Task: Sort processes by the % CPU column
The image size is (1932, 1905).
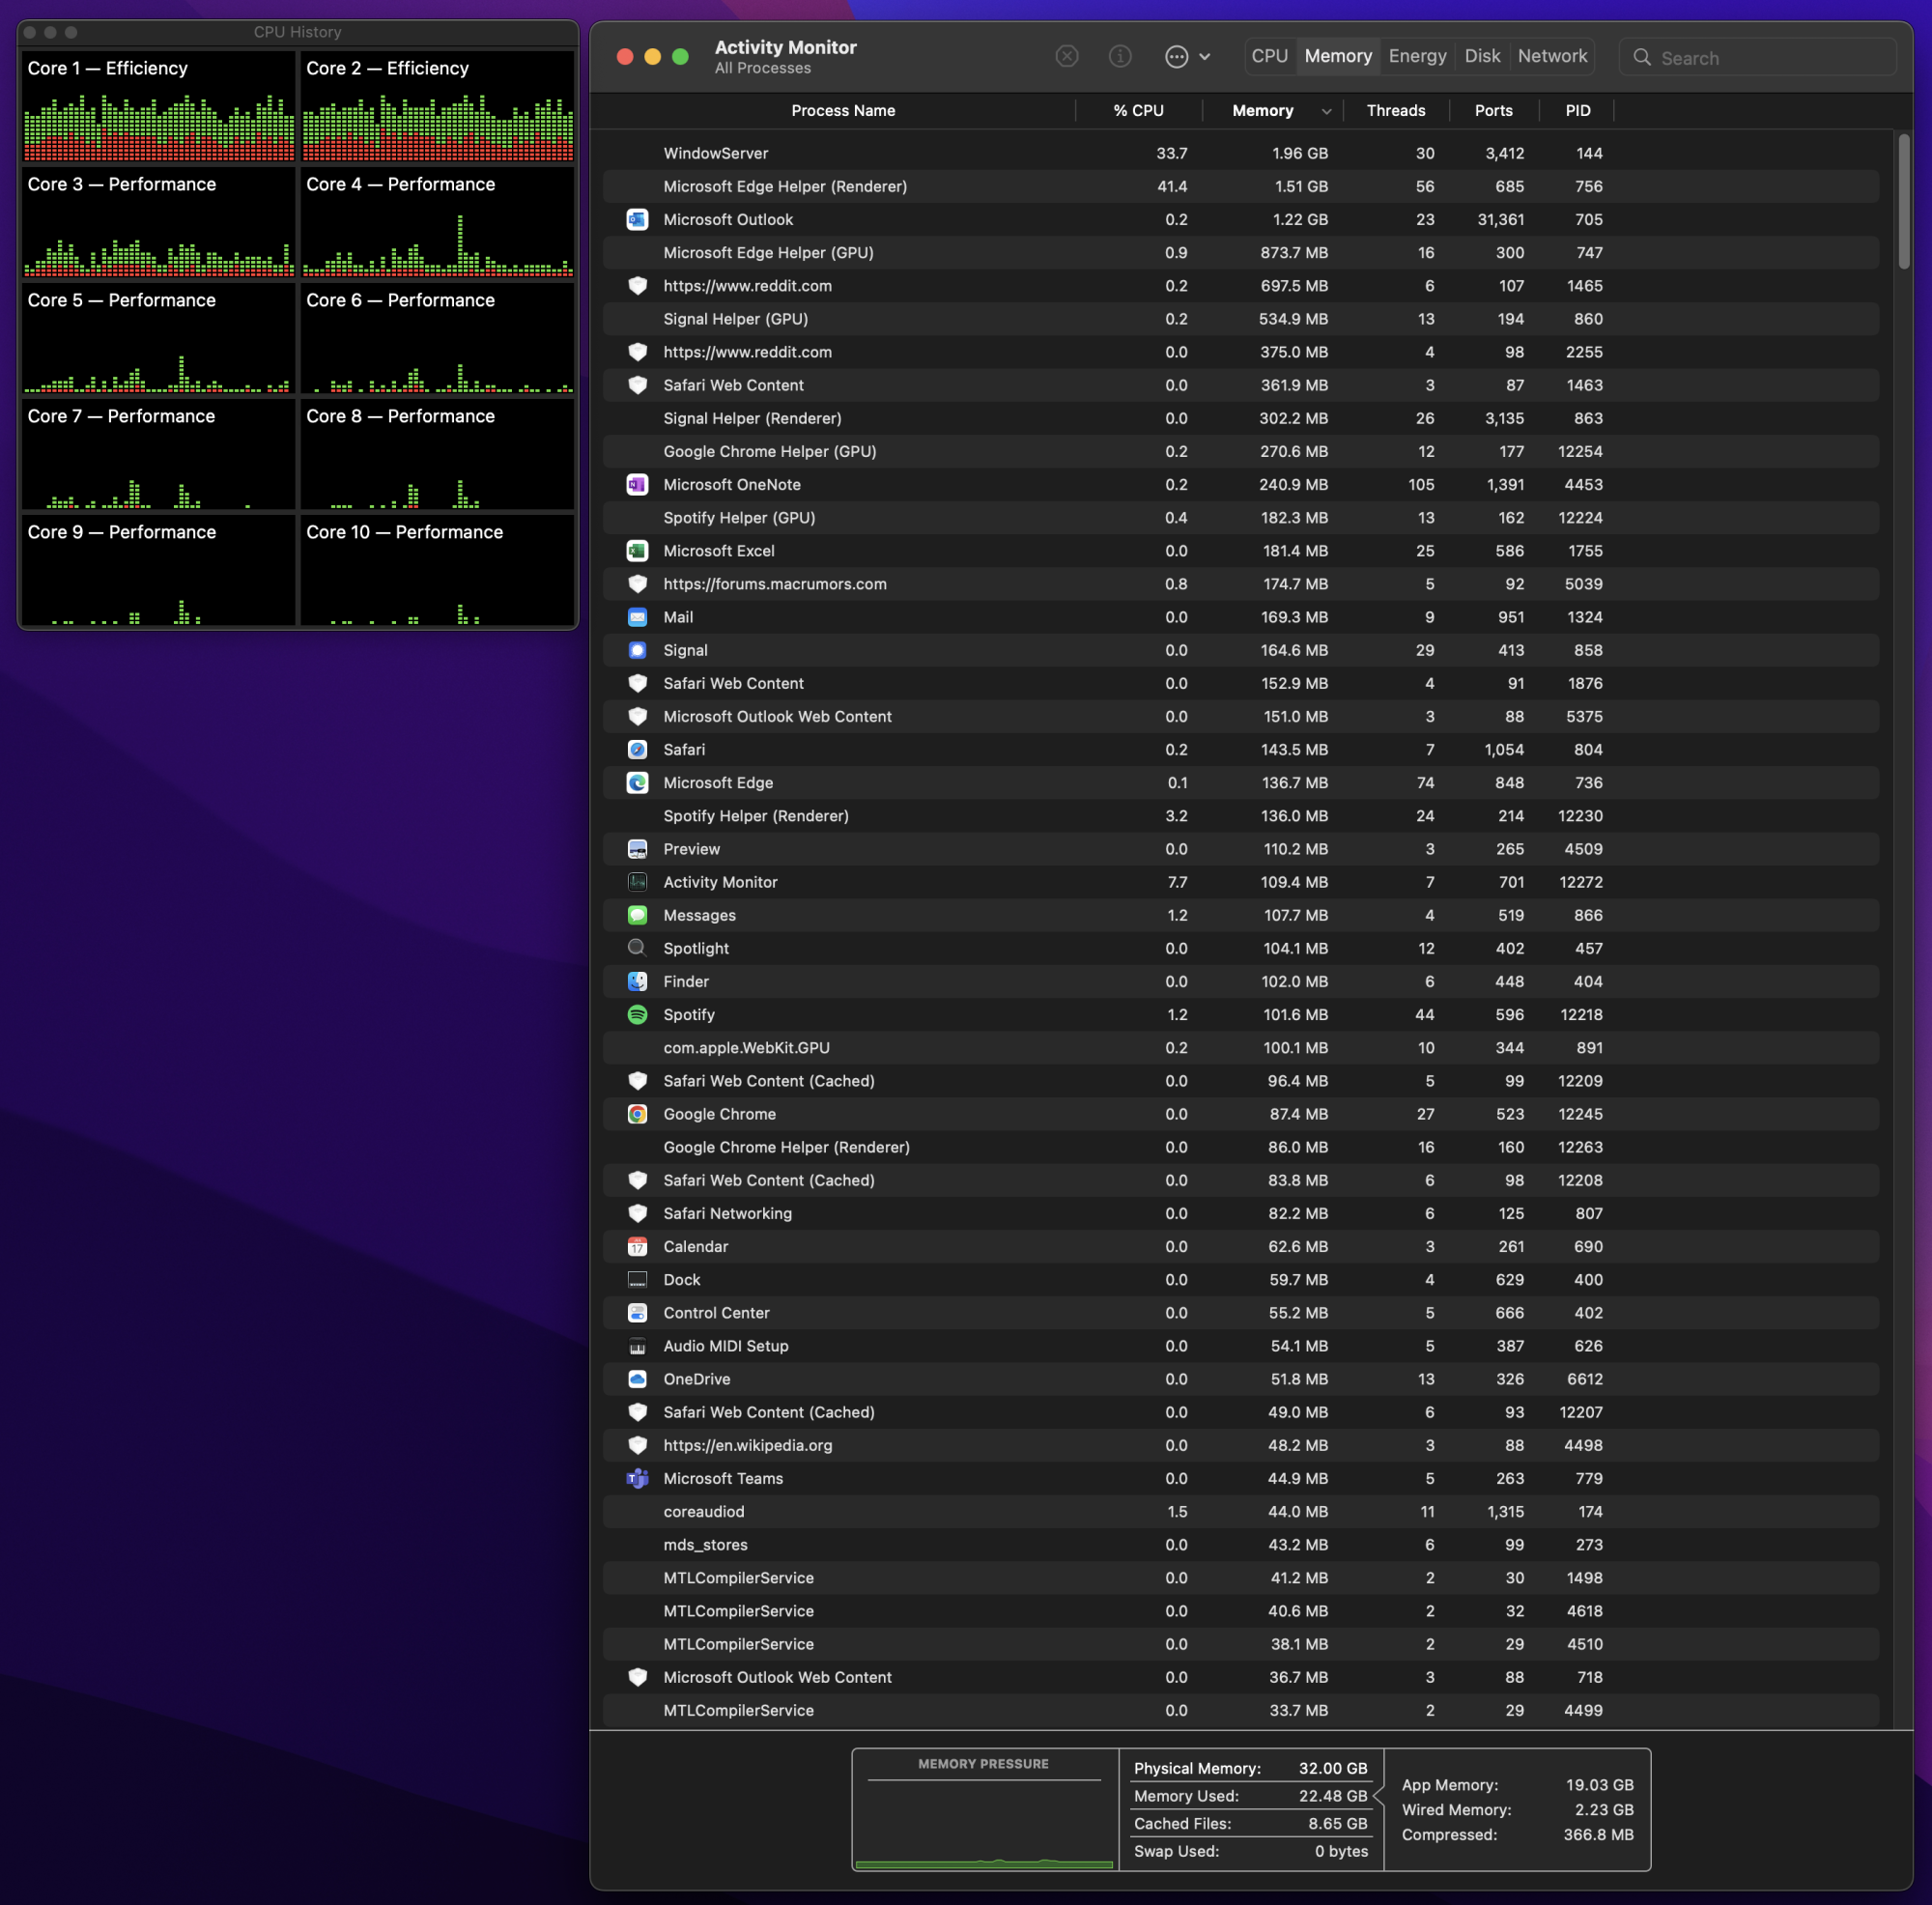Action: [1138, 110]
